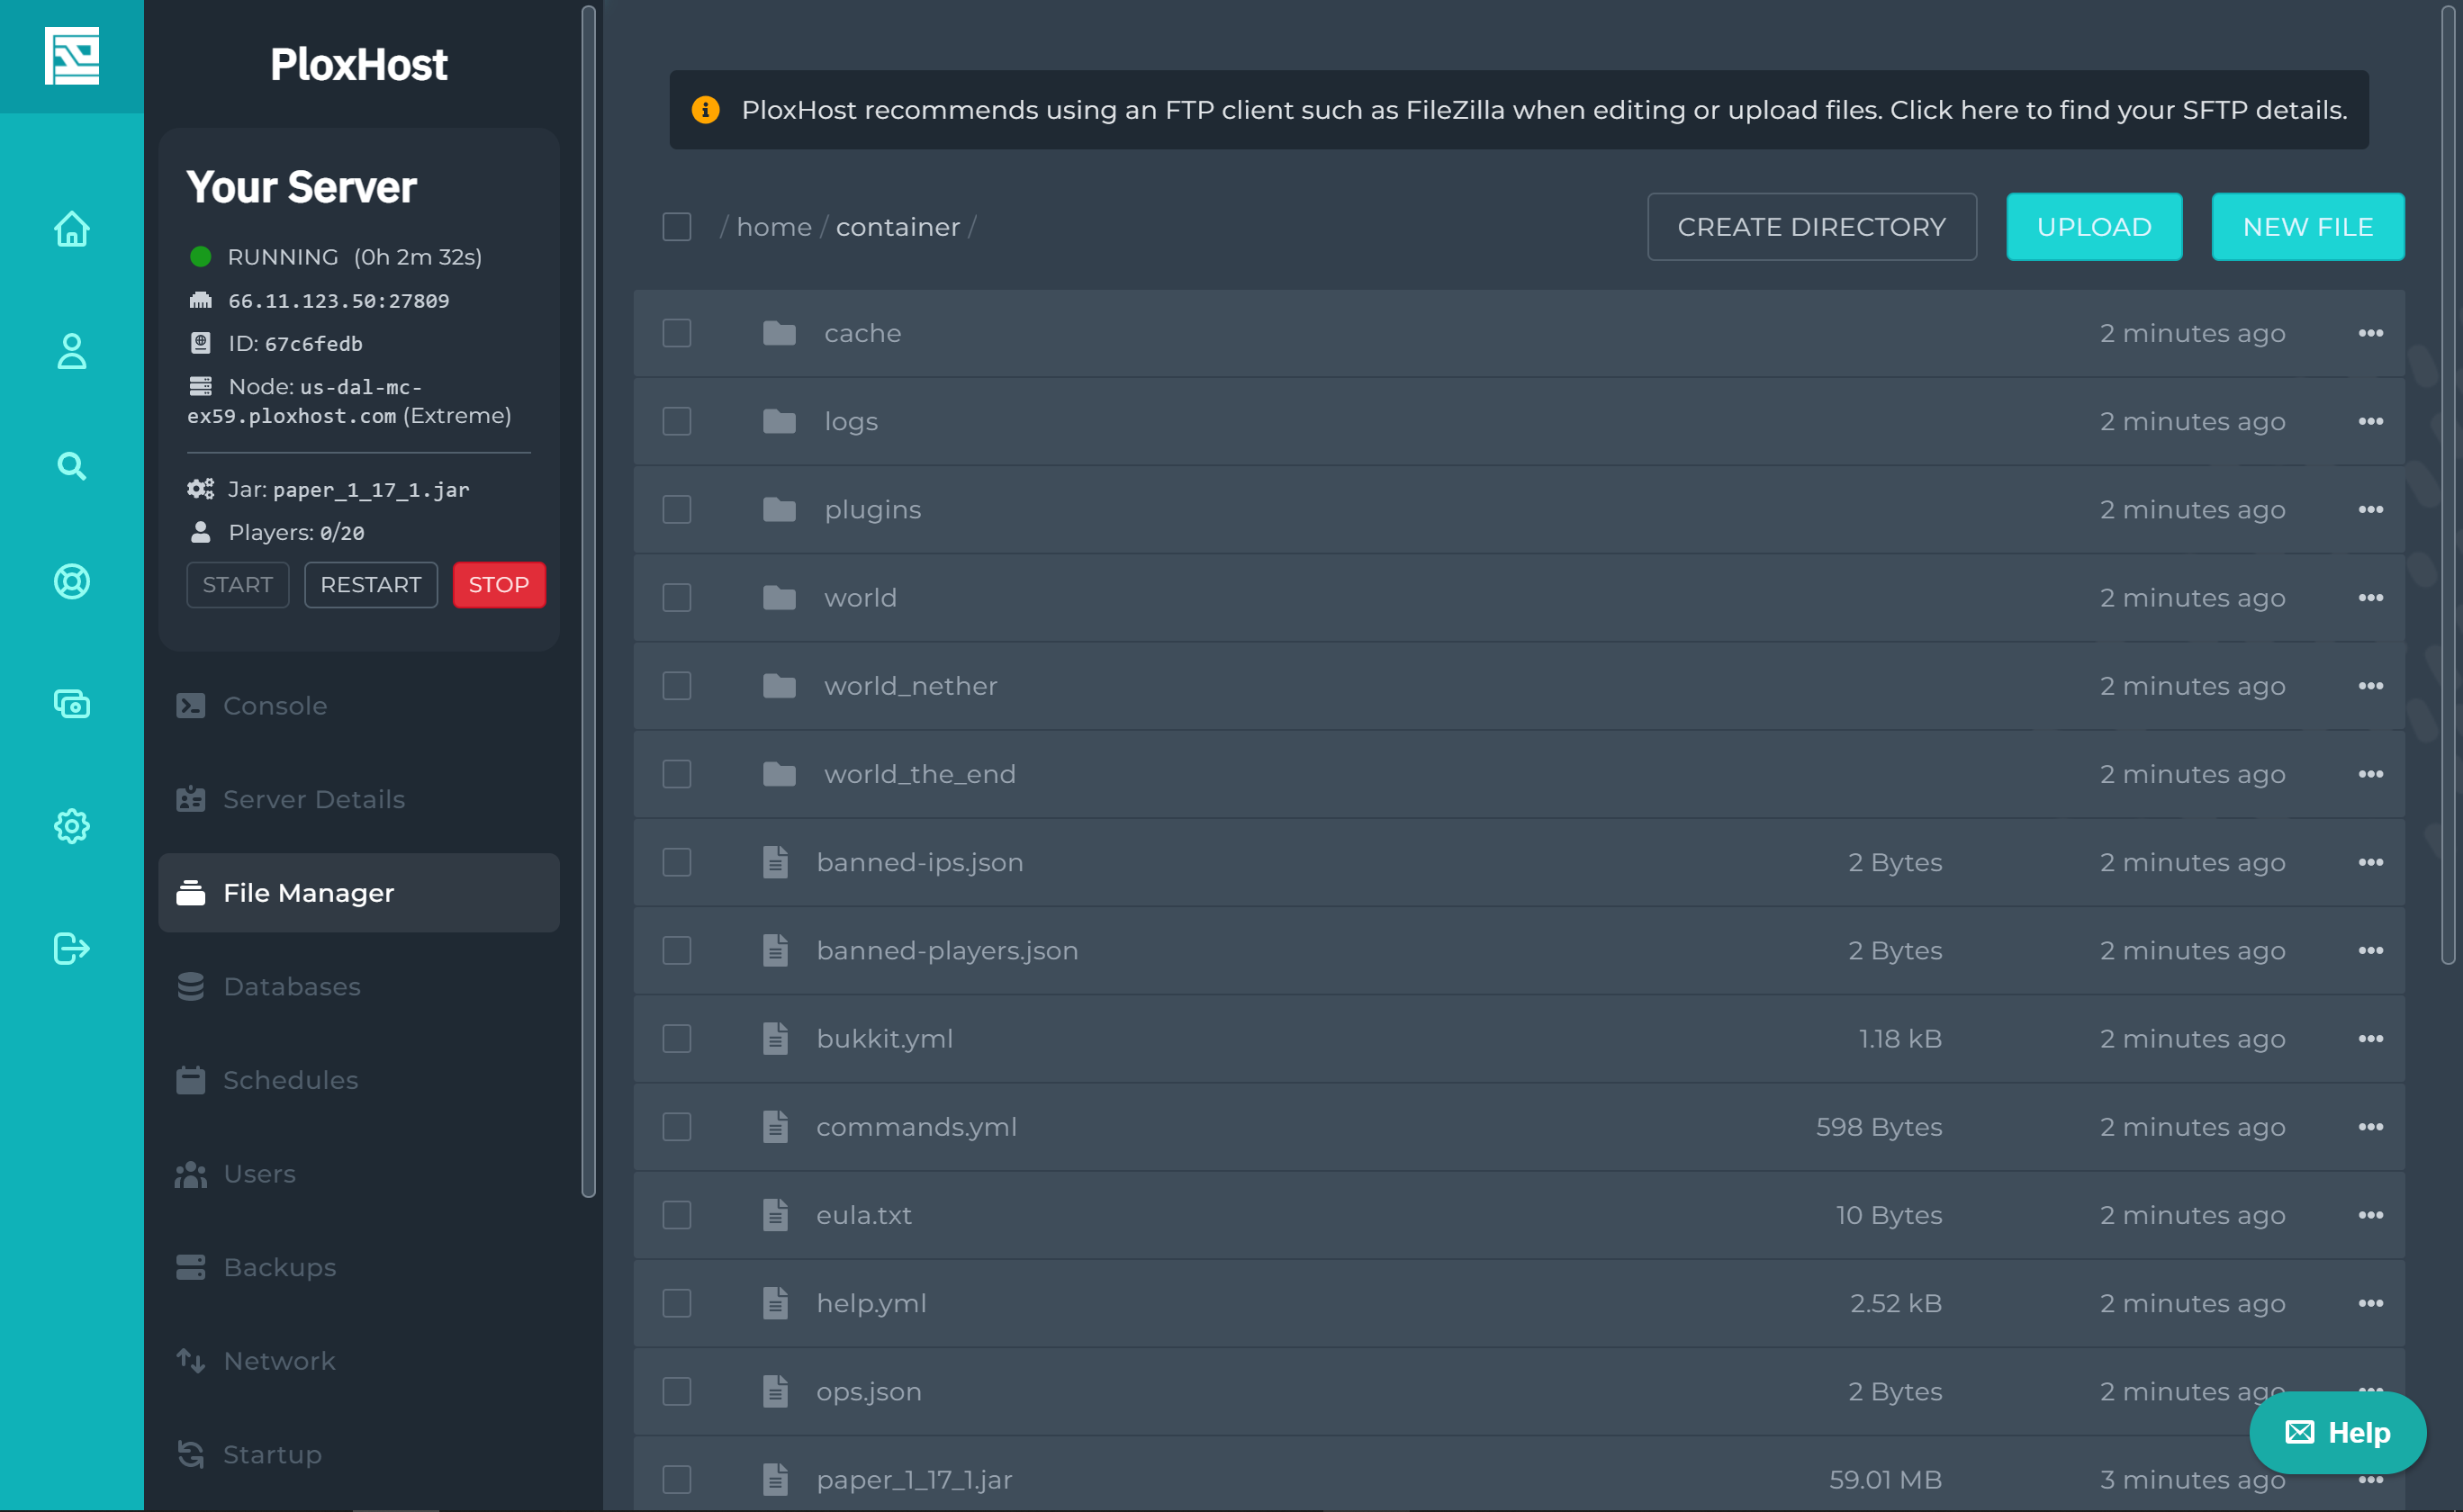This screenshot has height=1512, width=2463.
Task: Open options menu for world_the_end folder
Action: (2370, 774)
